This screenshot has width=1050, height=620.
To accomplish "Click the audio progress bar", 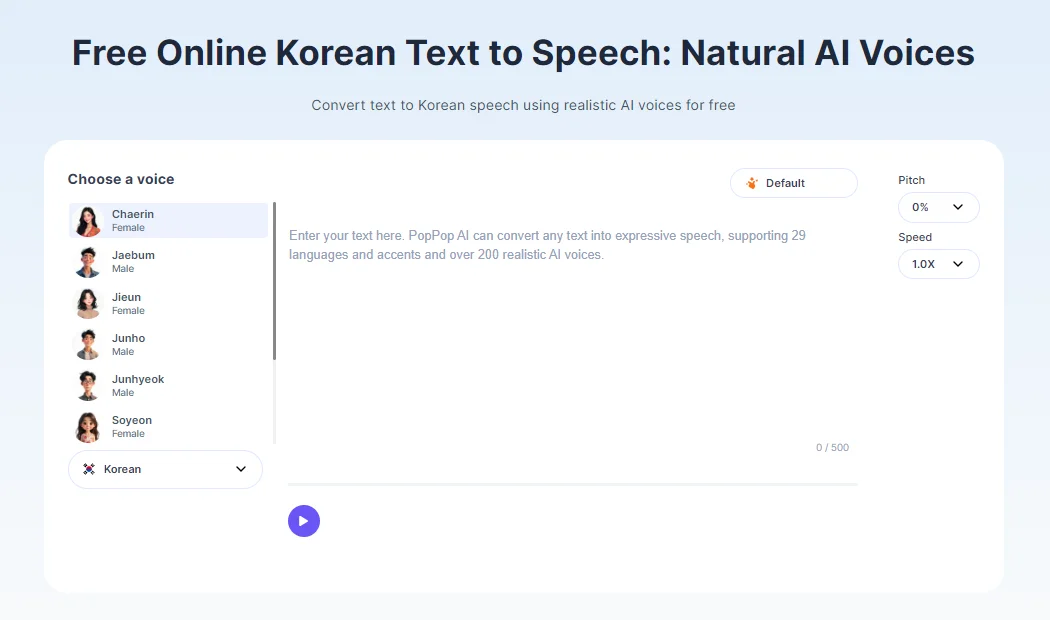I will pyautogui.click(x=572, y=485).
